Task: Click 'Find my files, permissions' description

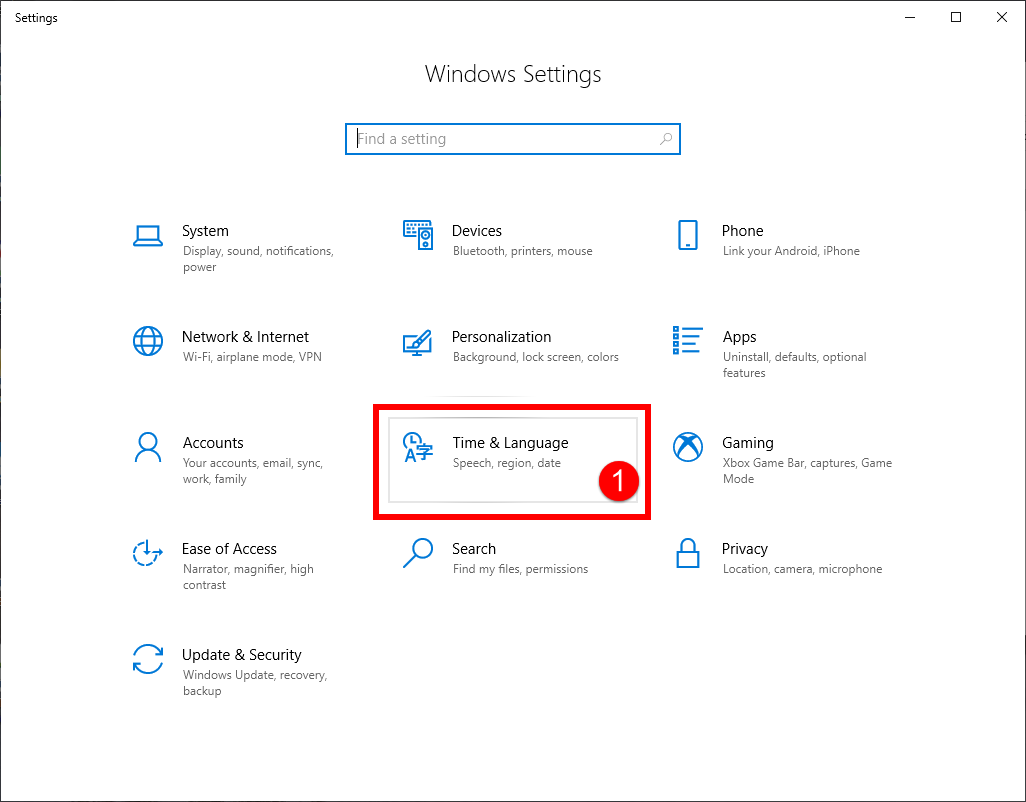Action: click(520, 569)
